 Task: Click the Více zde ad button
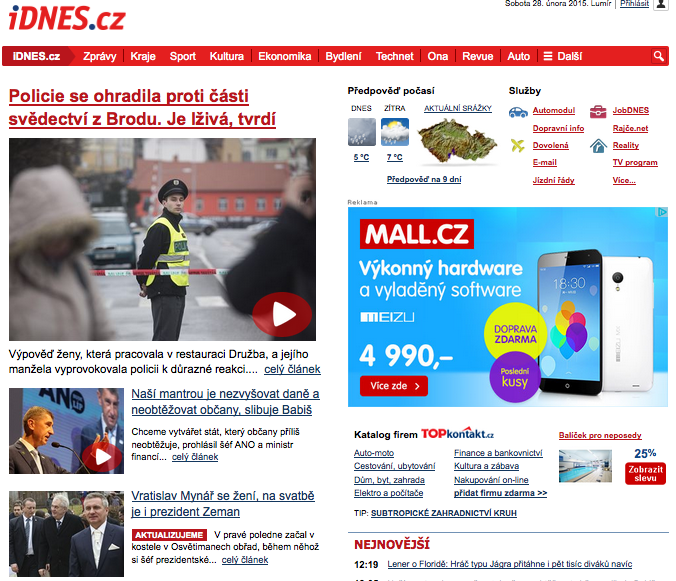[394, 386]
